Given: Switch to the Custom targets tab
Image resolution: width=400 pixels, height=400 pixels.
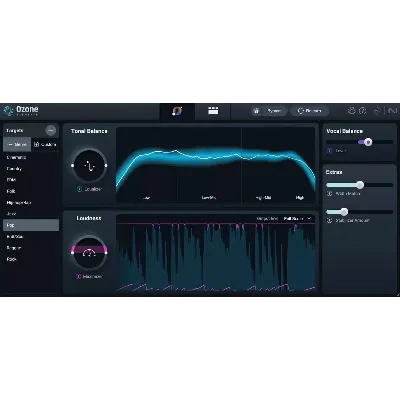Looking at the screenshot, I should tap(45, 144).
